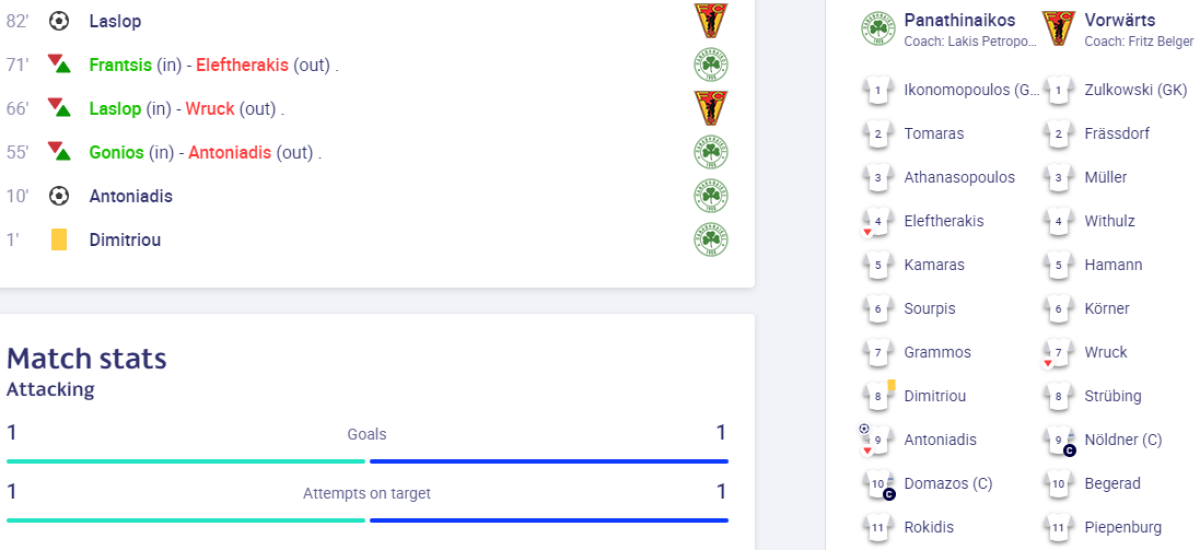Open Gonios player link at 55'
The width and height of the screenshot is (1200, 550).
coord(116,153)
